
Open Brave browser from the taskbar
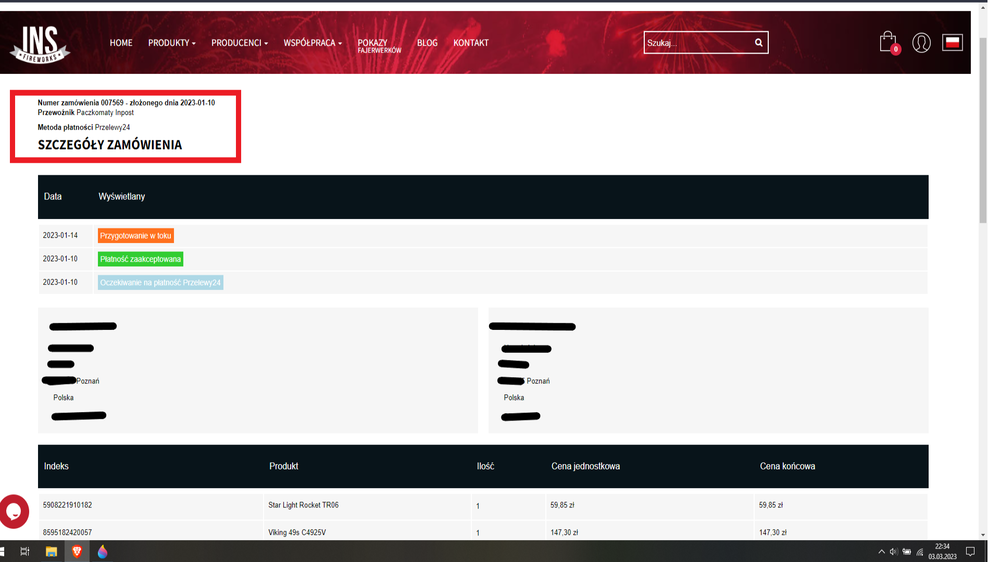coord(77,552)
